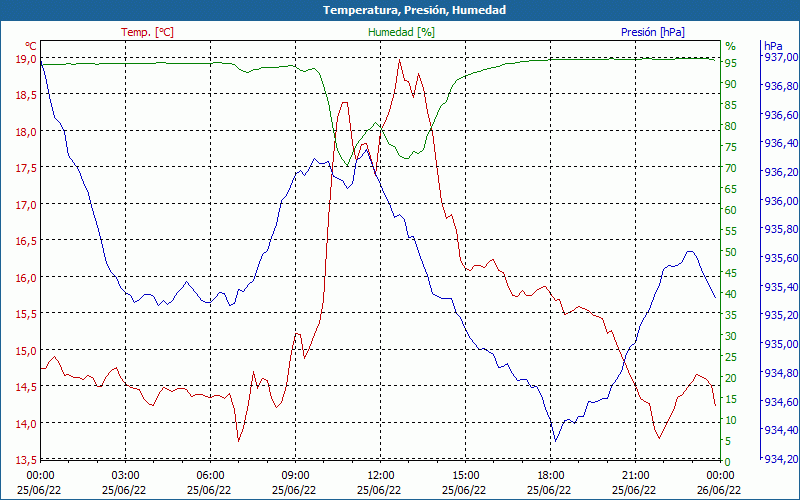The height and width of the screenshot is (500, 800).
Task: Click humidity axis value "20"
Action: (731, 378)
